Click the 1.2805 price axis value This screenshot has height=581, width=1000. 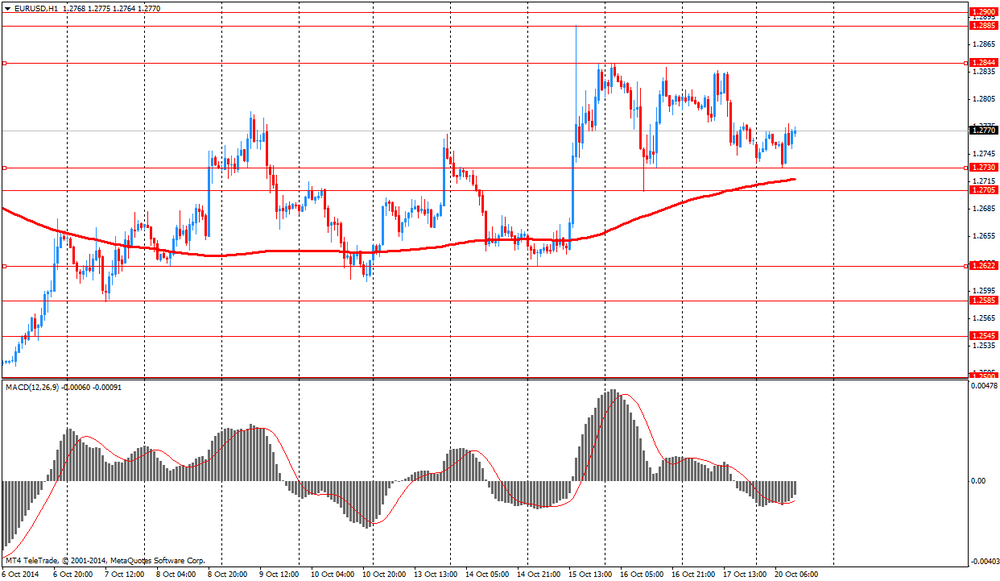point(985,99)
